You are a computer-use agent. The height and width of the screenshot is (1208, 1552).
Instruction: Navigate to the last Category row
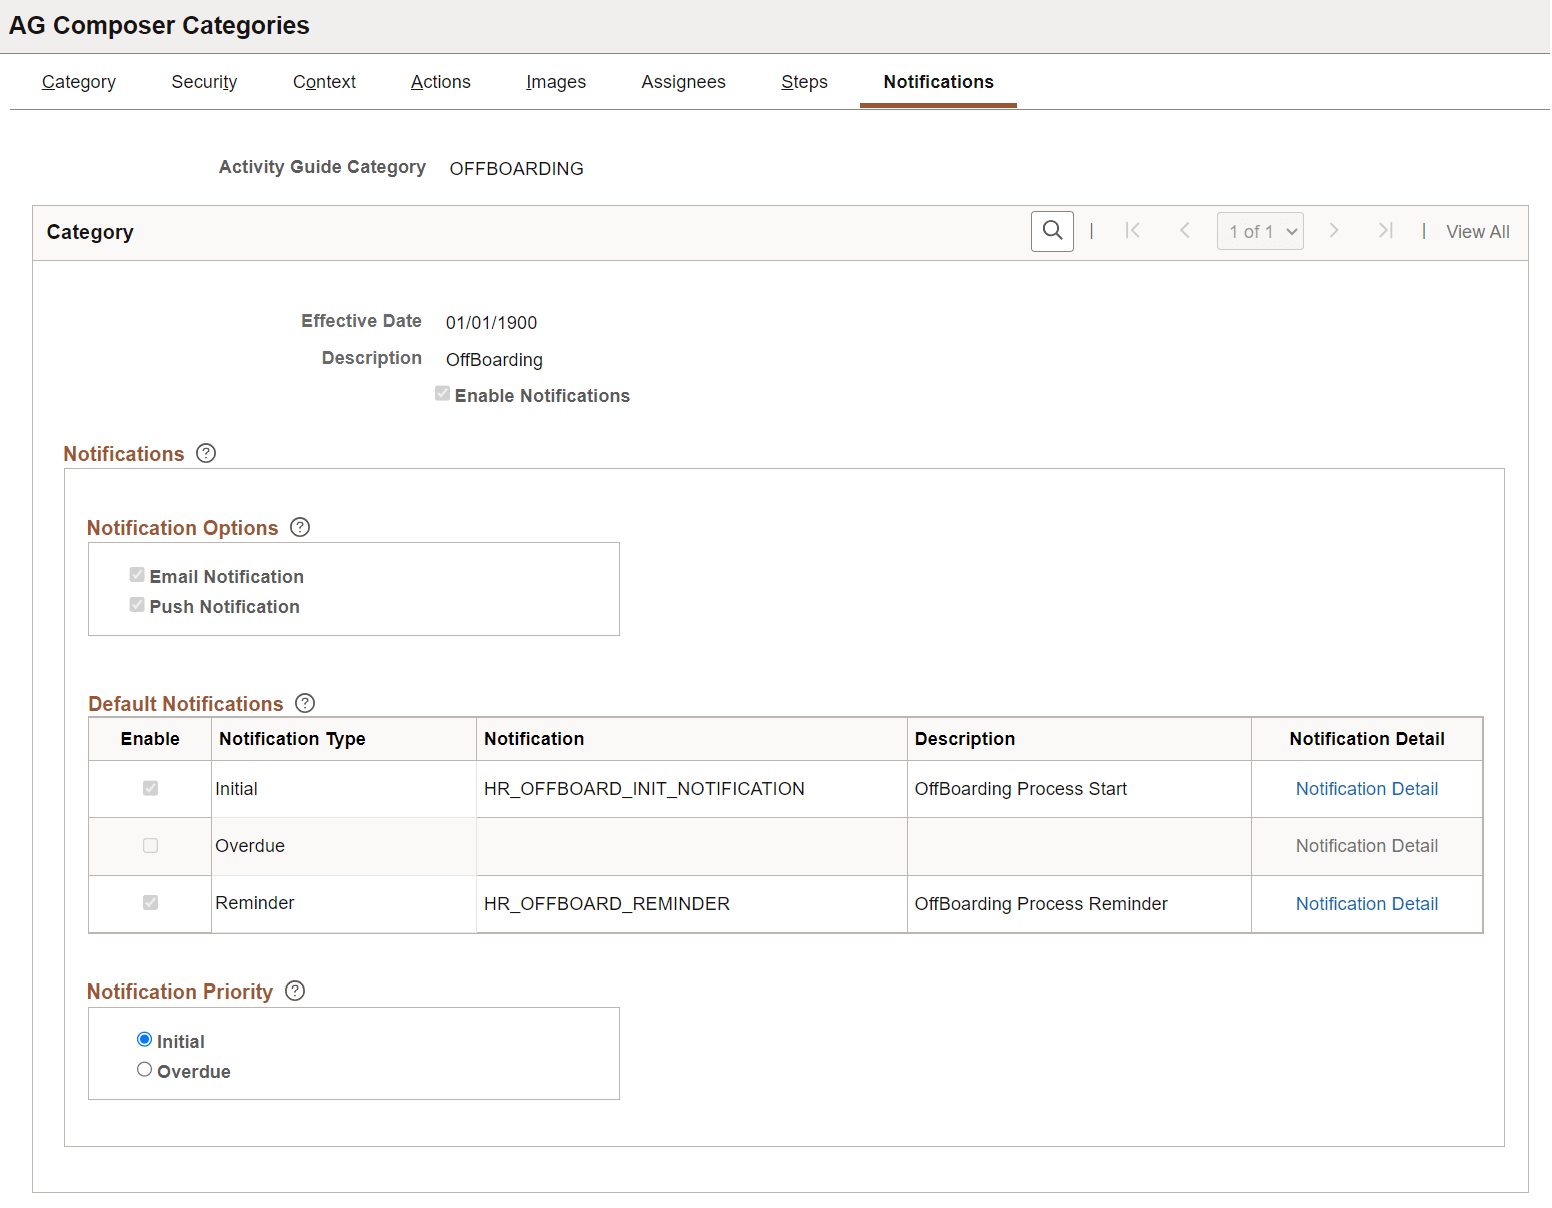coord(1386,231)
